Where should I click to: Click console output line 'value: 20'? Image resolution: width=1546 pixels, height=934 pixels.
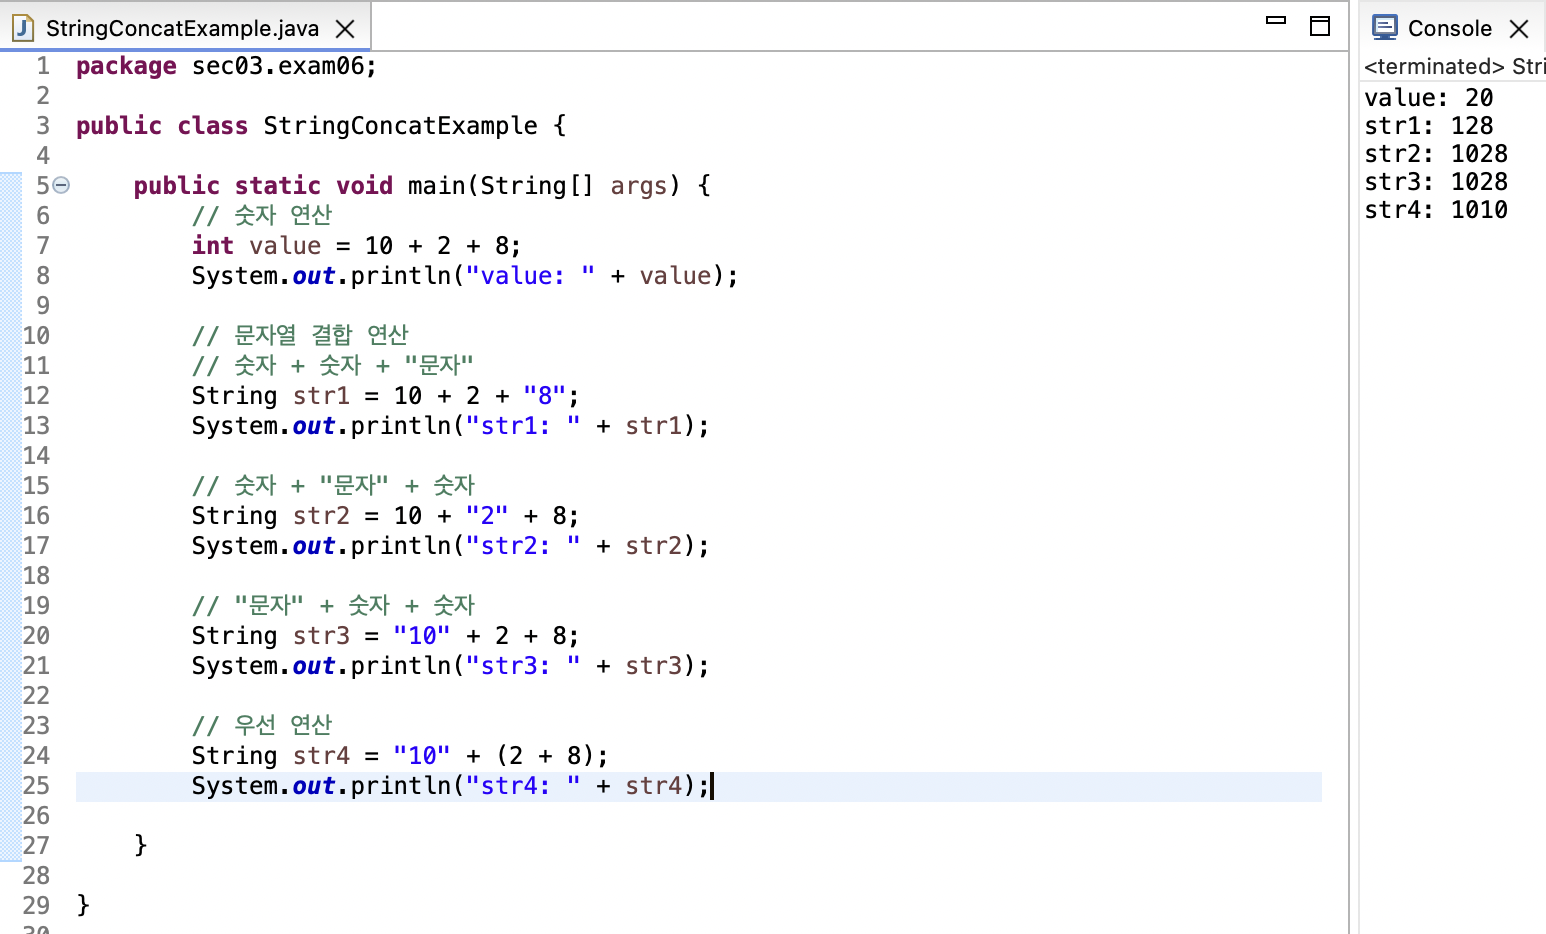click(x=1428, y=98)
